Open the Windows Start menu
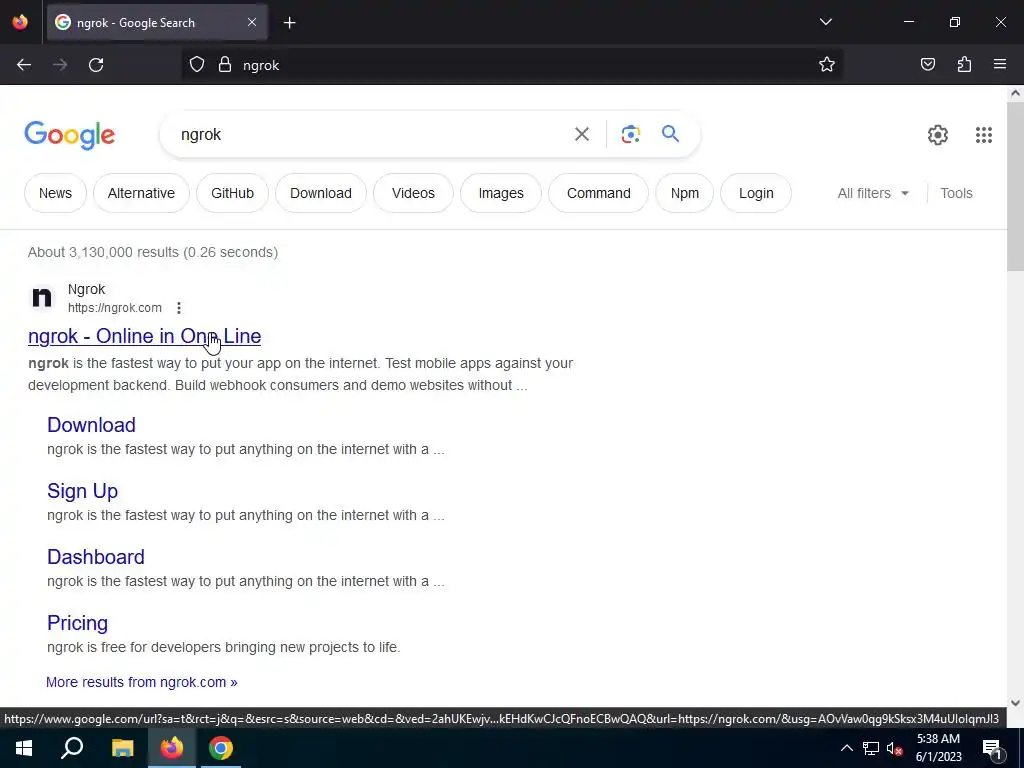Image resolution: width=1024 pixels, height=768 pixels. [24, 748]
